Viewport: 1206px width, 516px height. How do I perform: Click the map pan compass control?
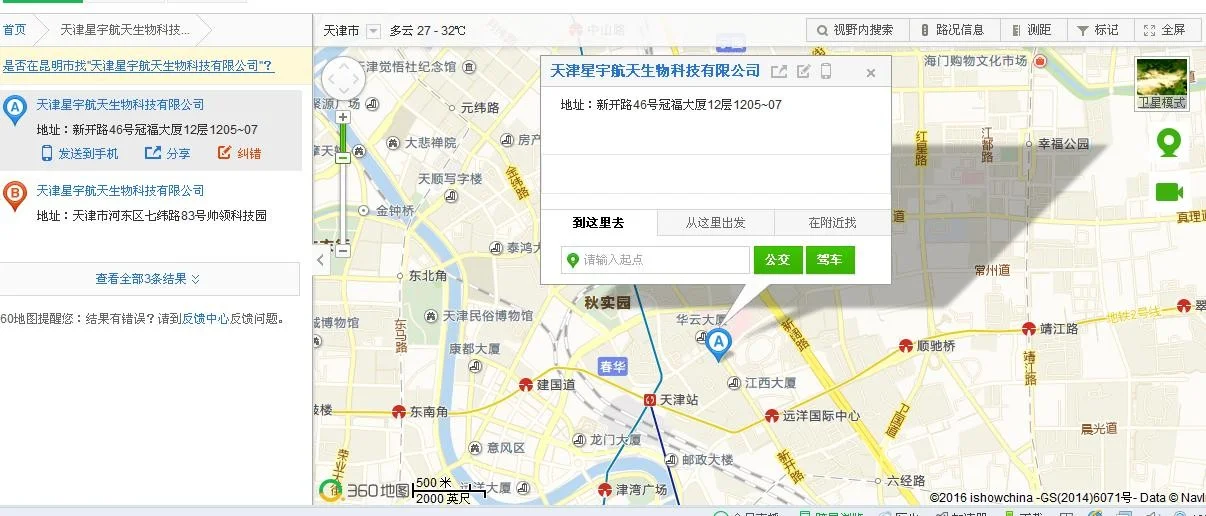pyautogui.click(x=345, y=81)
